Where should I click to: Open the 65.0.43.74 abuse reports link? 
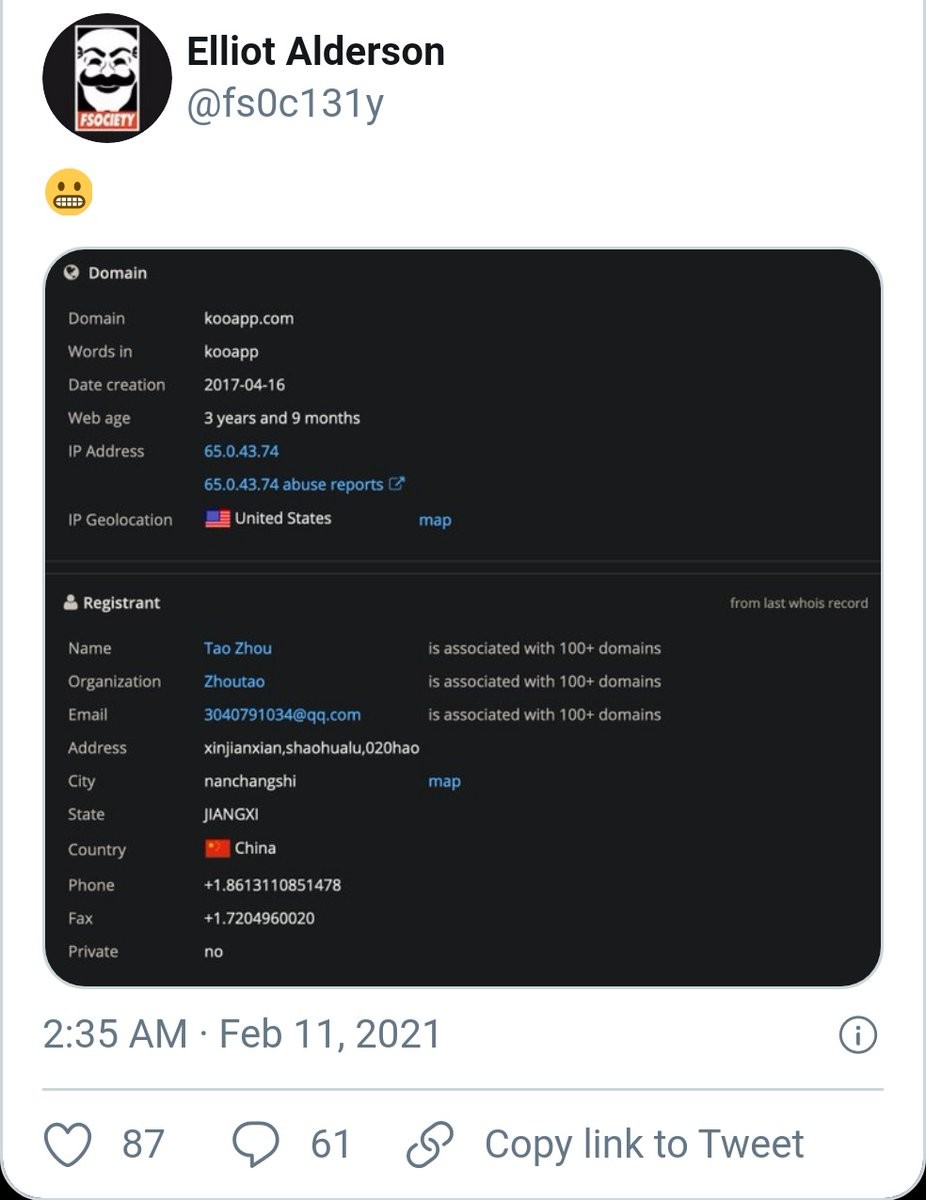(x=303, y=485)
